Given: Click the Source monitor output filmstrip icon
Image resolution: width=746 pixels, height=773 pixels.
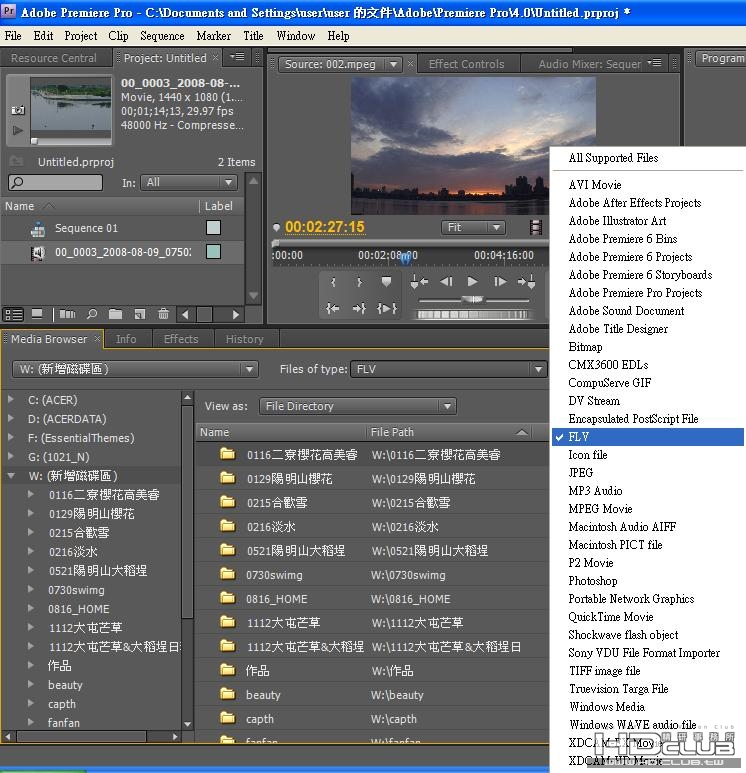Looking at the screenshot, I should [535, 227].
